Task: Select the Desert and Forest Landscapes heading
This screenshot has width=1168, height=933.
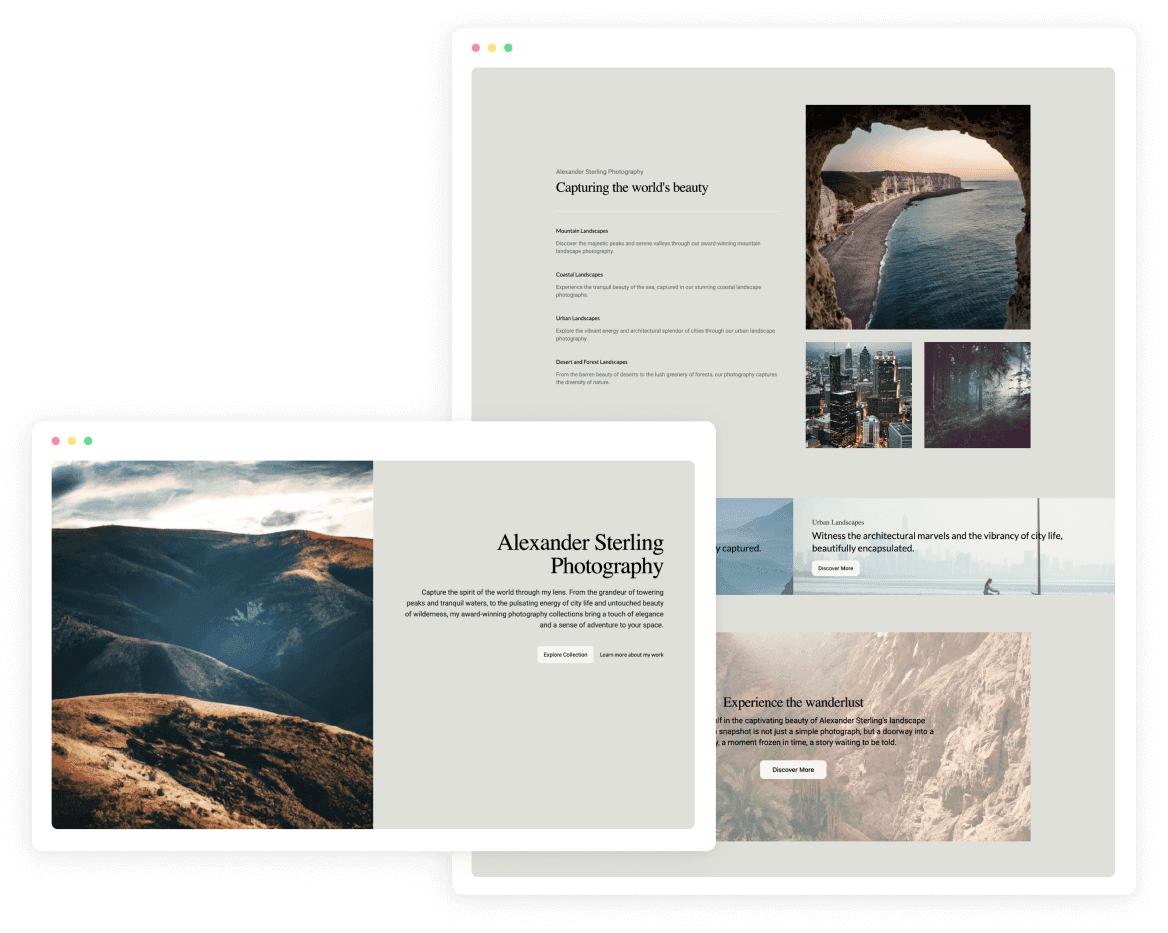Action: click(591, 362)
